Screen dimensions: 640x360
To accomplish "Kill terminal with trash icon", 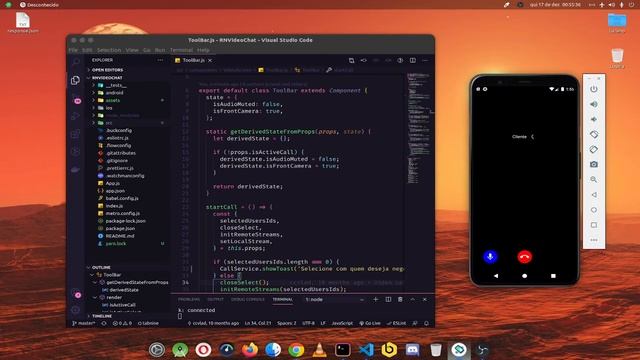I will 400,299.
